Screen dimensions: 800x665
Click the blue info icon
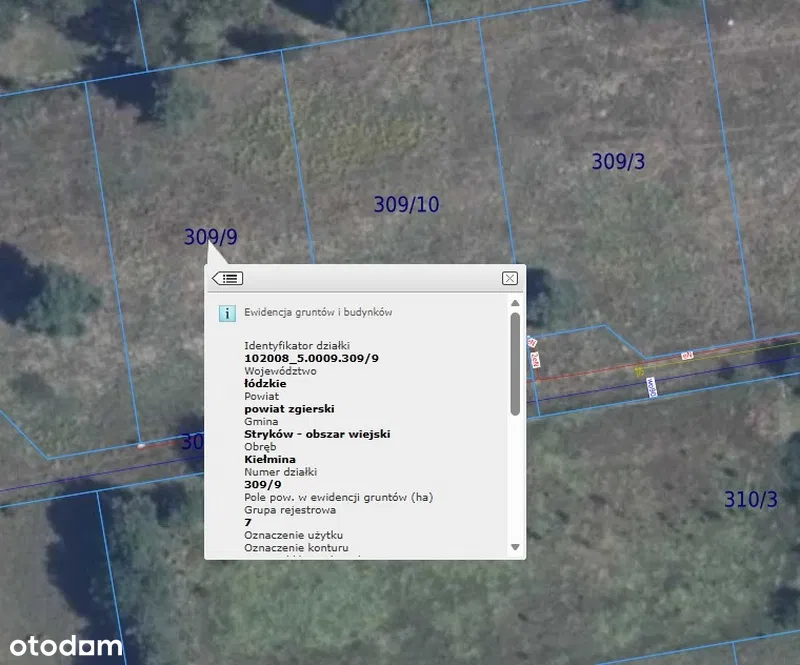coord(227,313)
